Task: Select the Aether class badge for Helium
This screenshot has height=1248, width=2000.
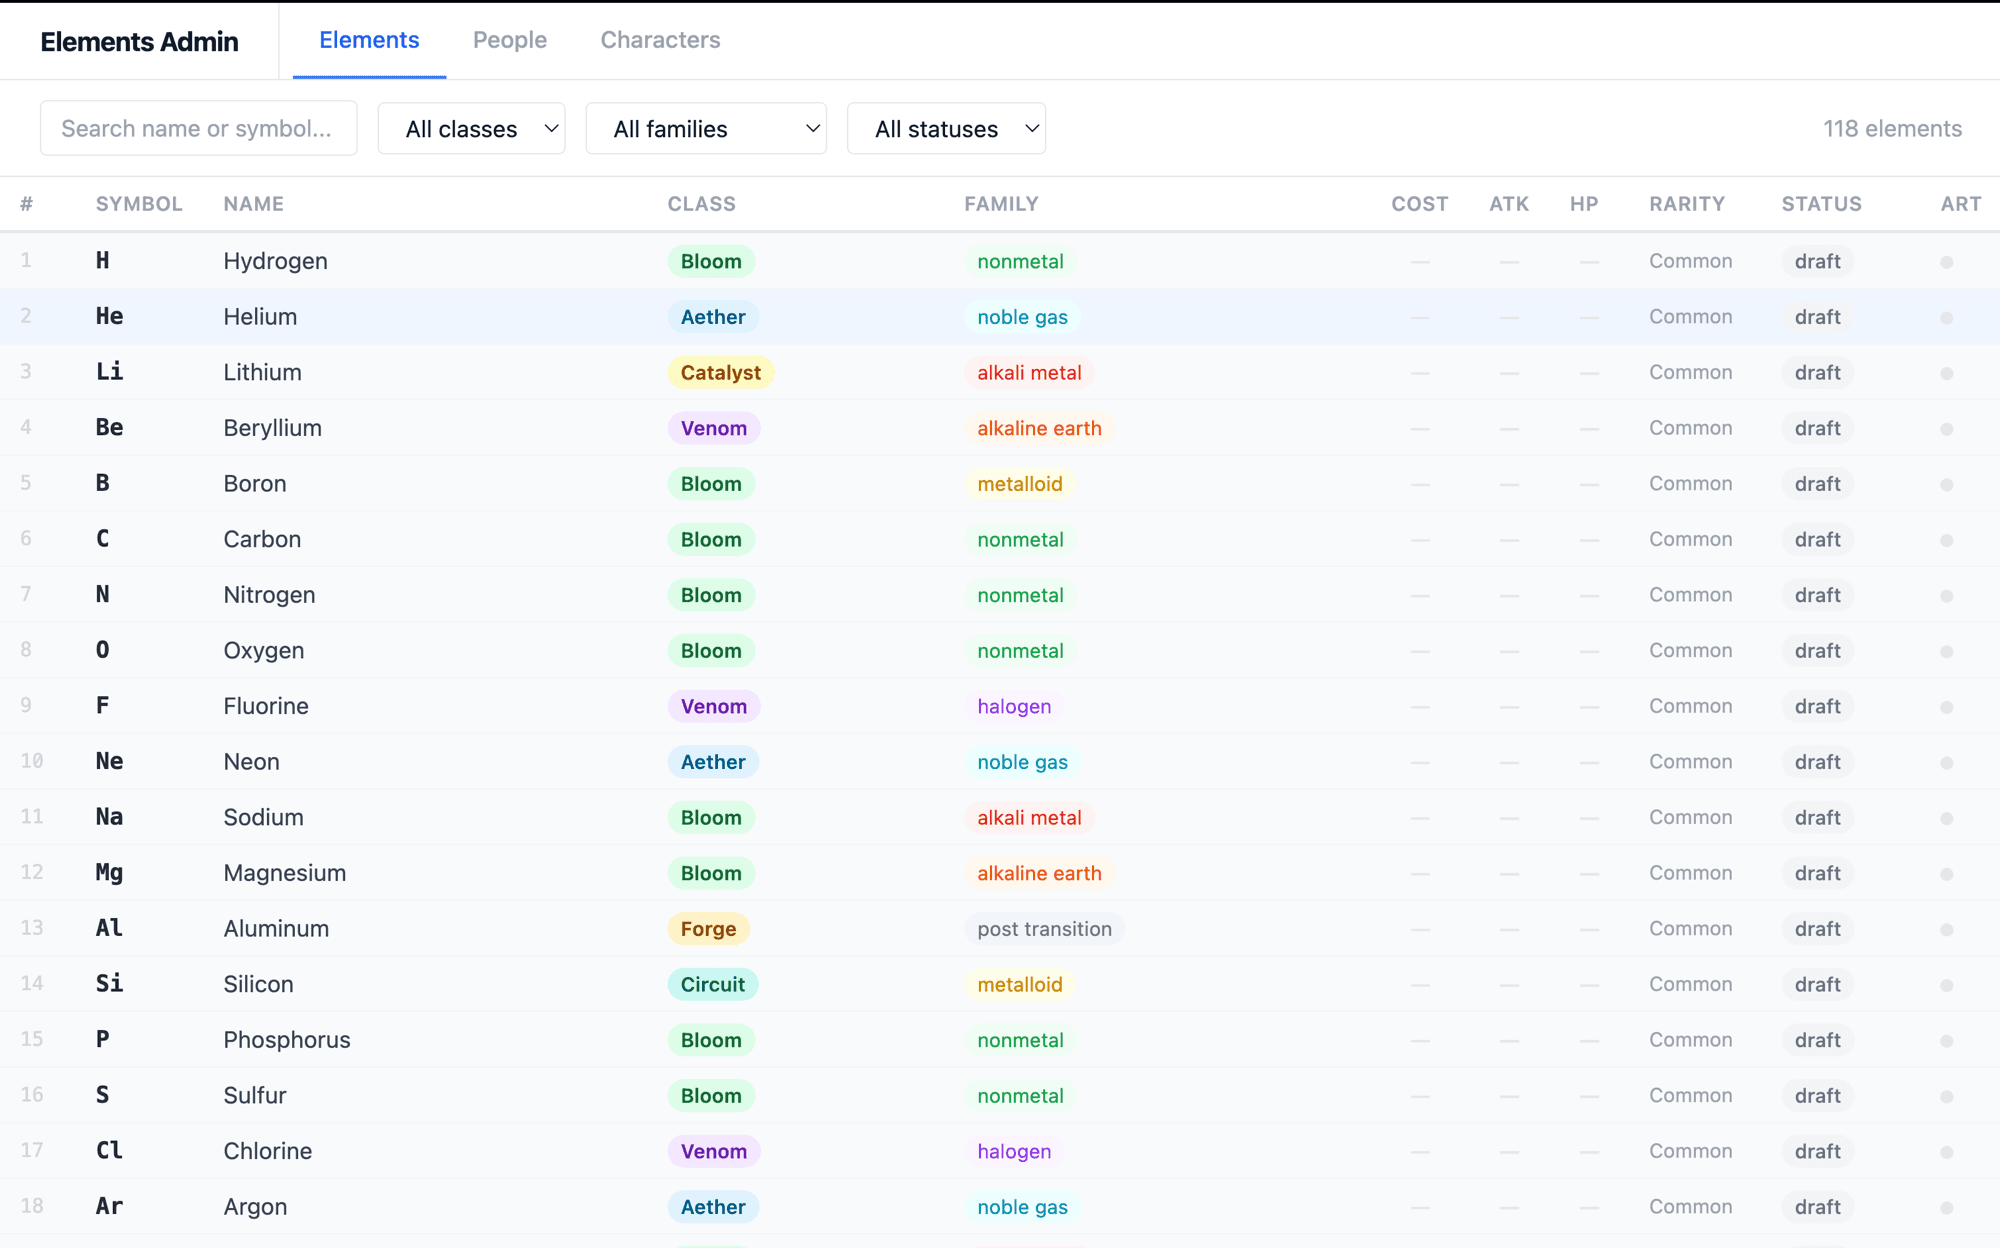Action: pos(713,317)
